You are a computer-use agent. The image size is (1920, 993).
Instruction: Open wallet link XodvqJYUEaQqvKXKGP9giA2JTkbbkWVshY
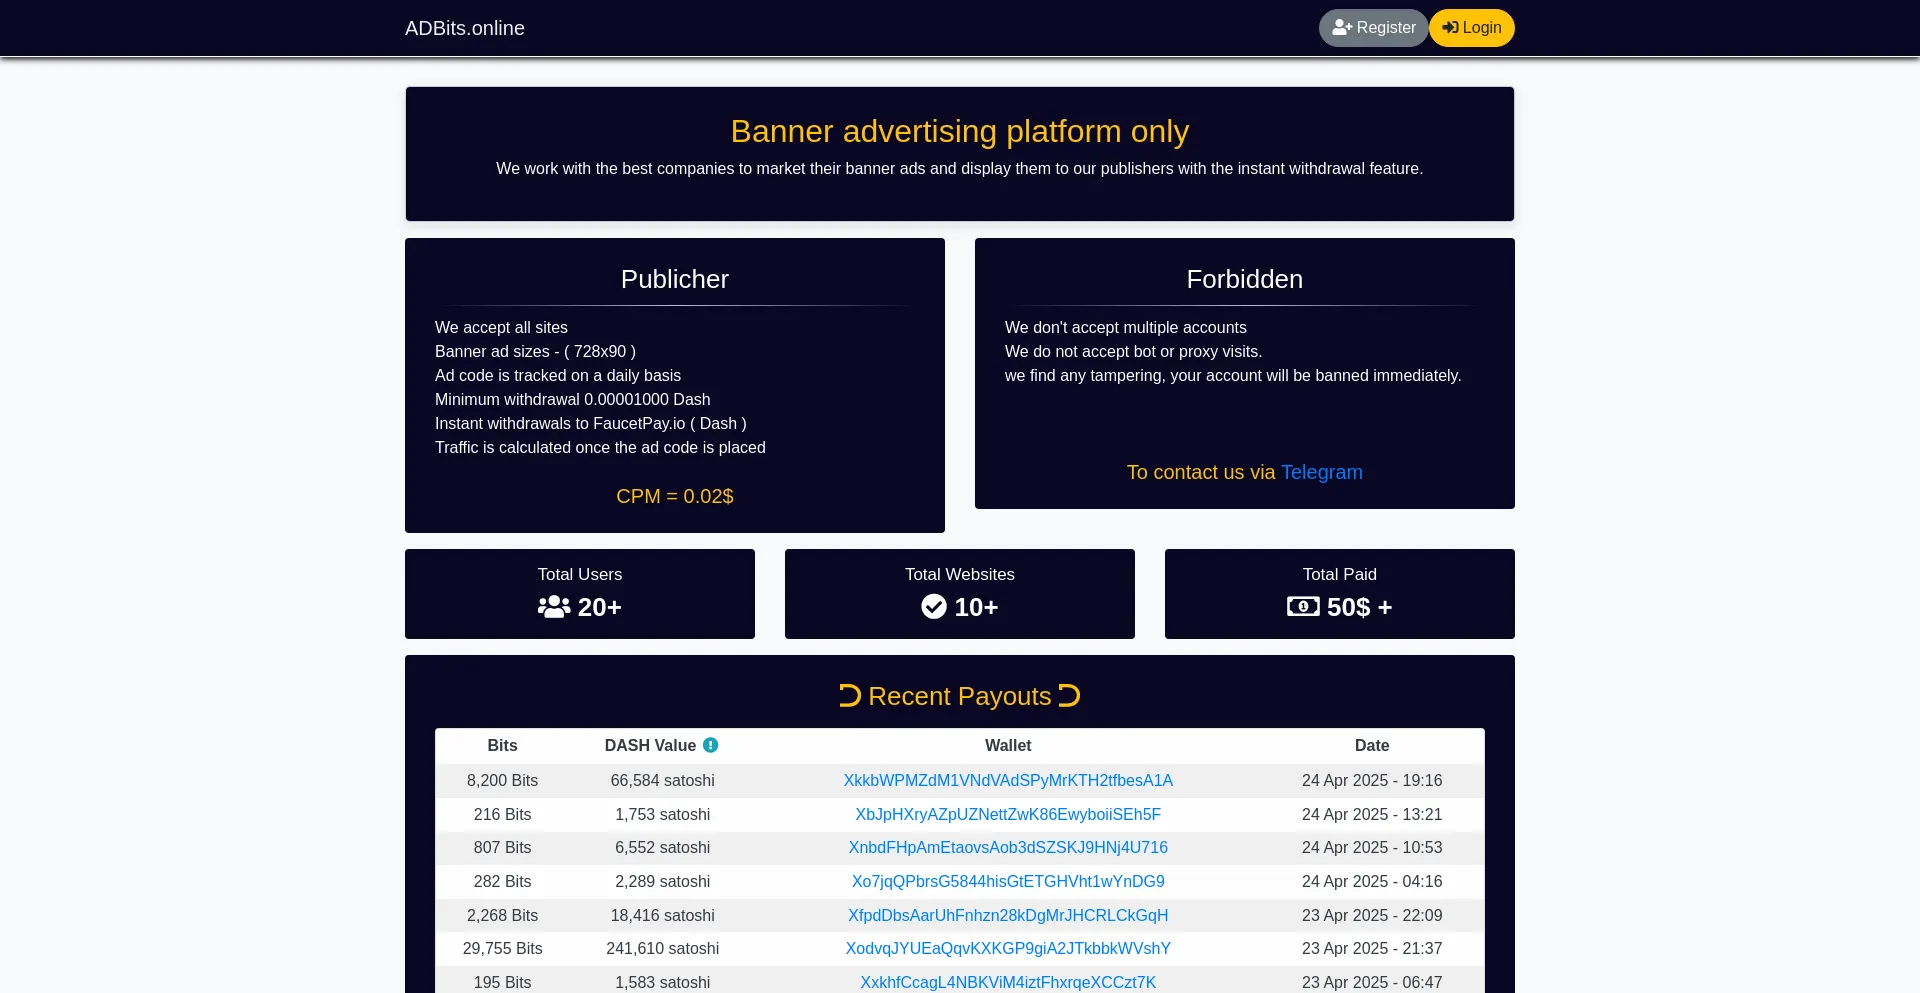coord(1007,948)
